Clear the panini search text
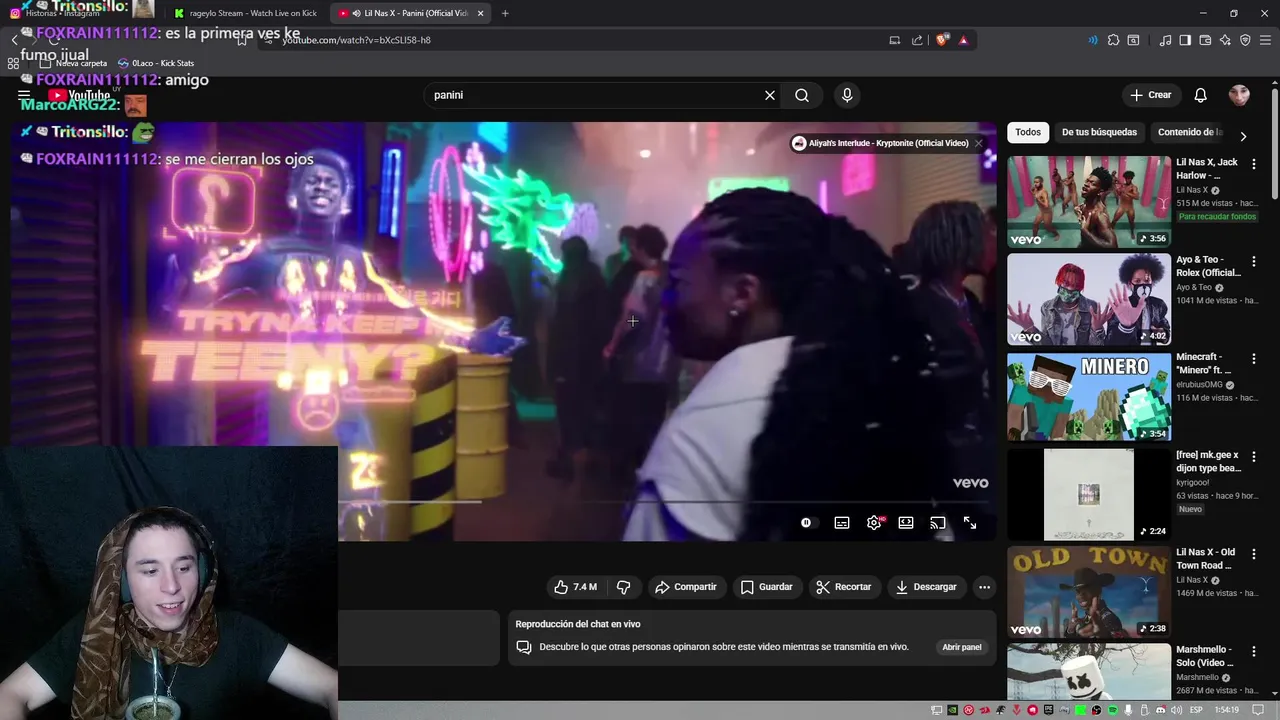 click(770, 95)
